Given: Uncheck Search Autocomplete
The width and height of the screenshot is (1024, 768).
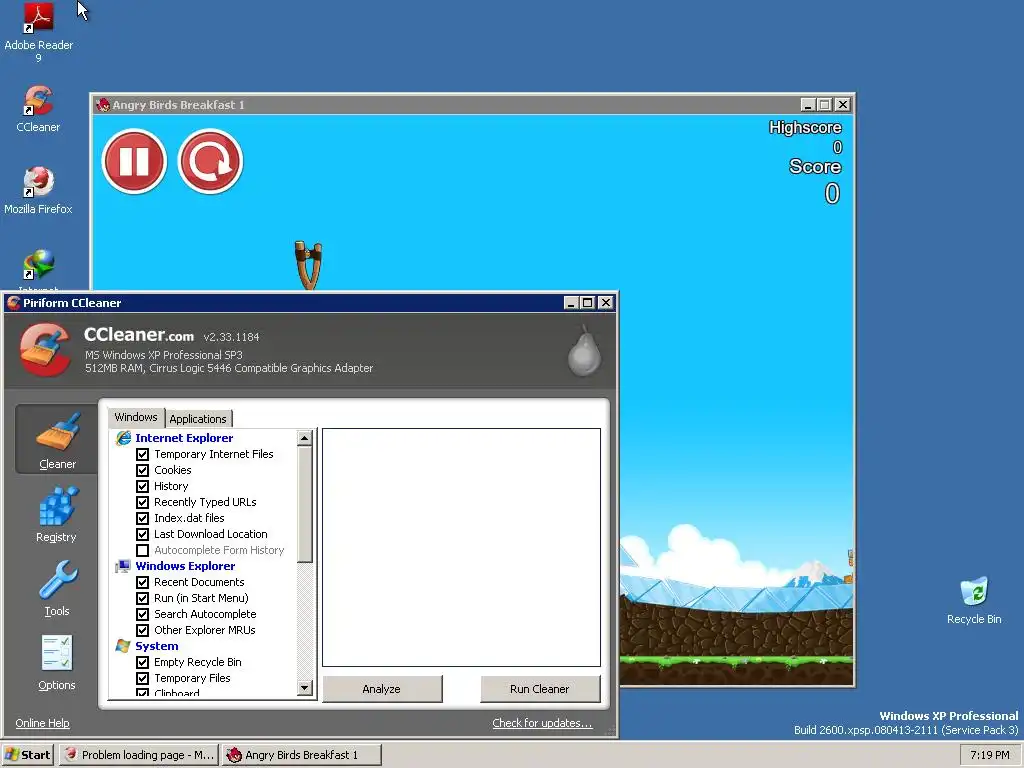Looking at the screenshot, I should (x=142, y=614).
